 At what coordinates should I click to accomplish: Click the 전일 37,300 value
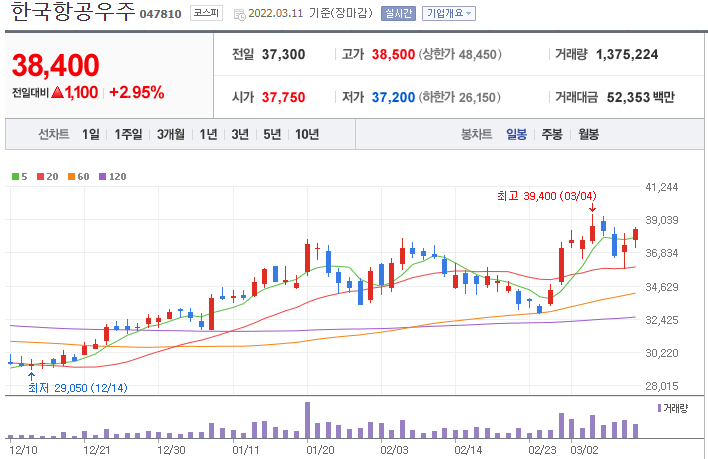pyautogui.click(x=284, y=54)
